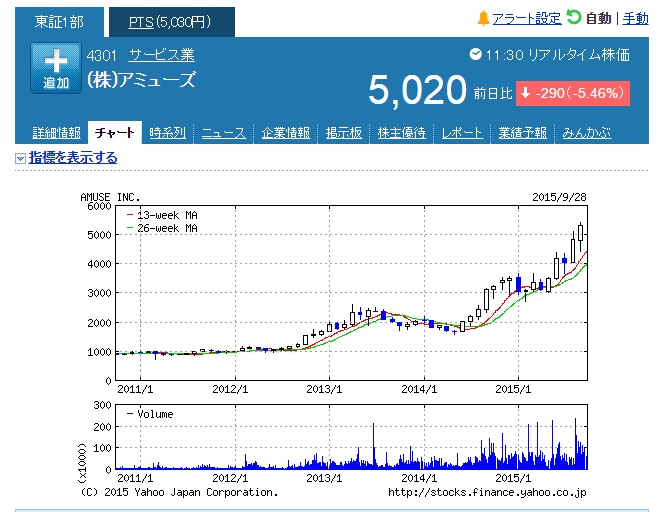
Task: Open the 詳細情報 tab
Action: 57,133
